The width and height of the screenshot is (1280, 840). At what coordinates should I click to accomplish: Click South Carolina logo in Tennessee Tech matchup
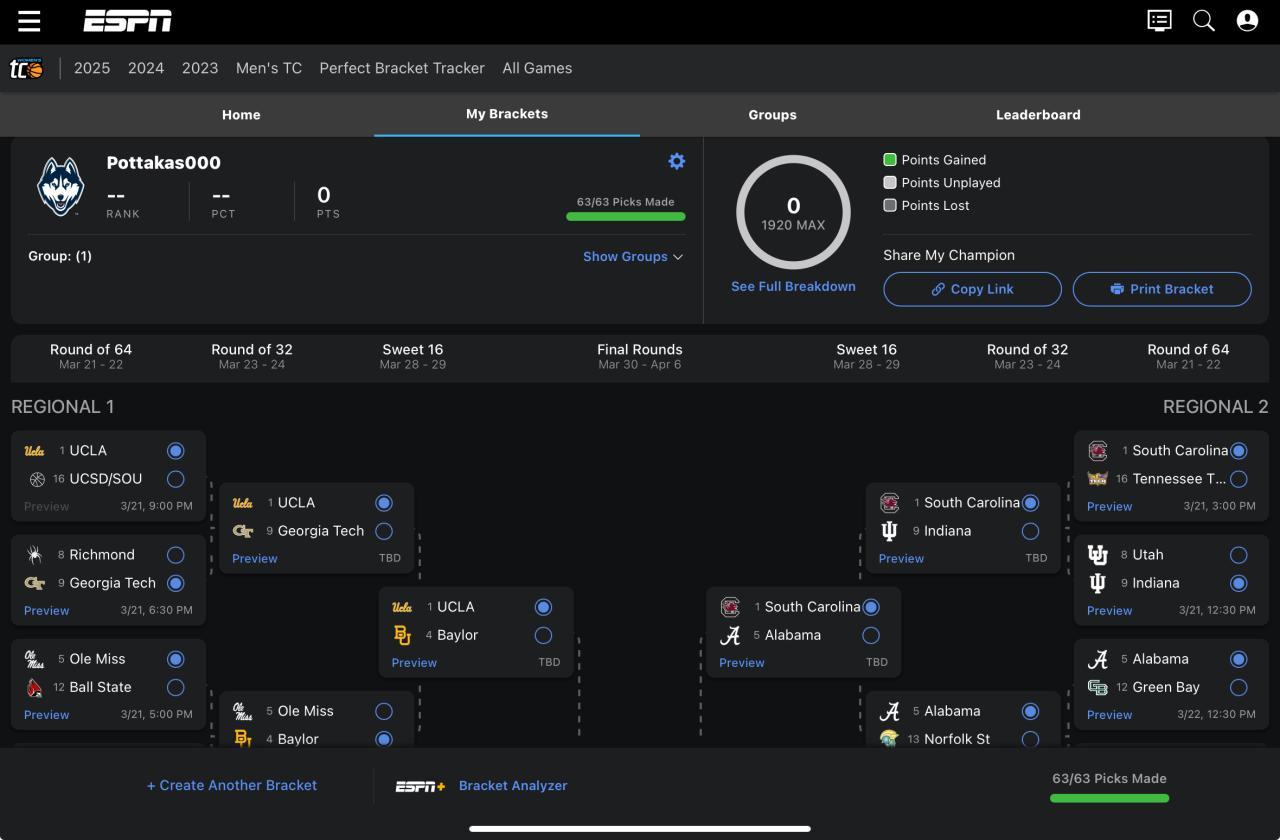[1097, 451]
